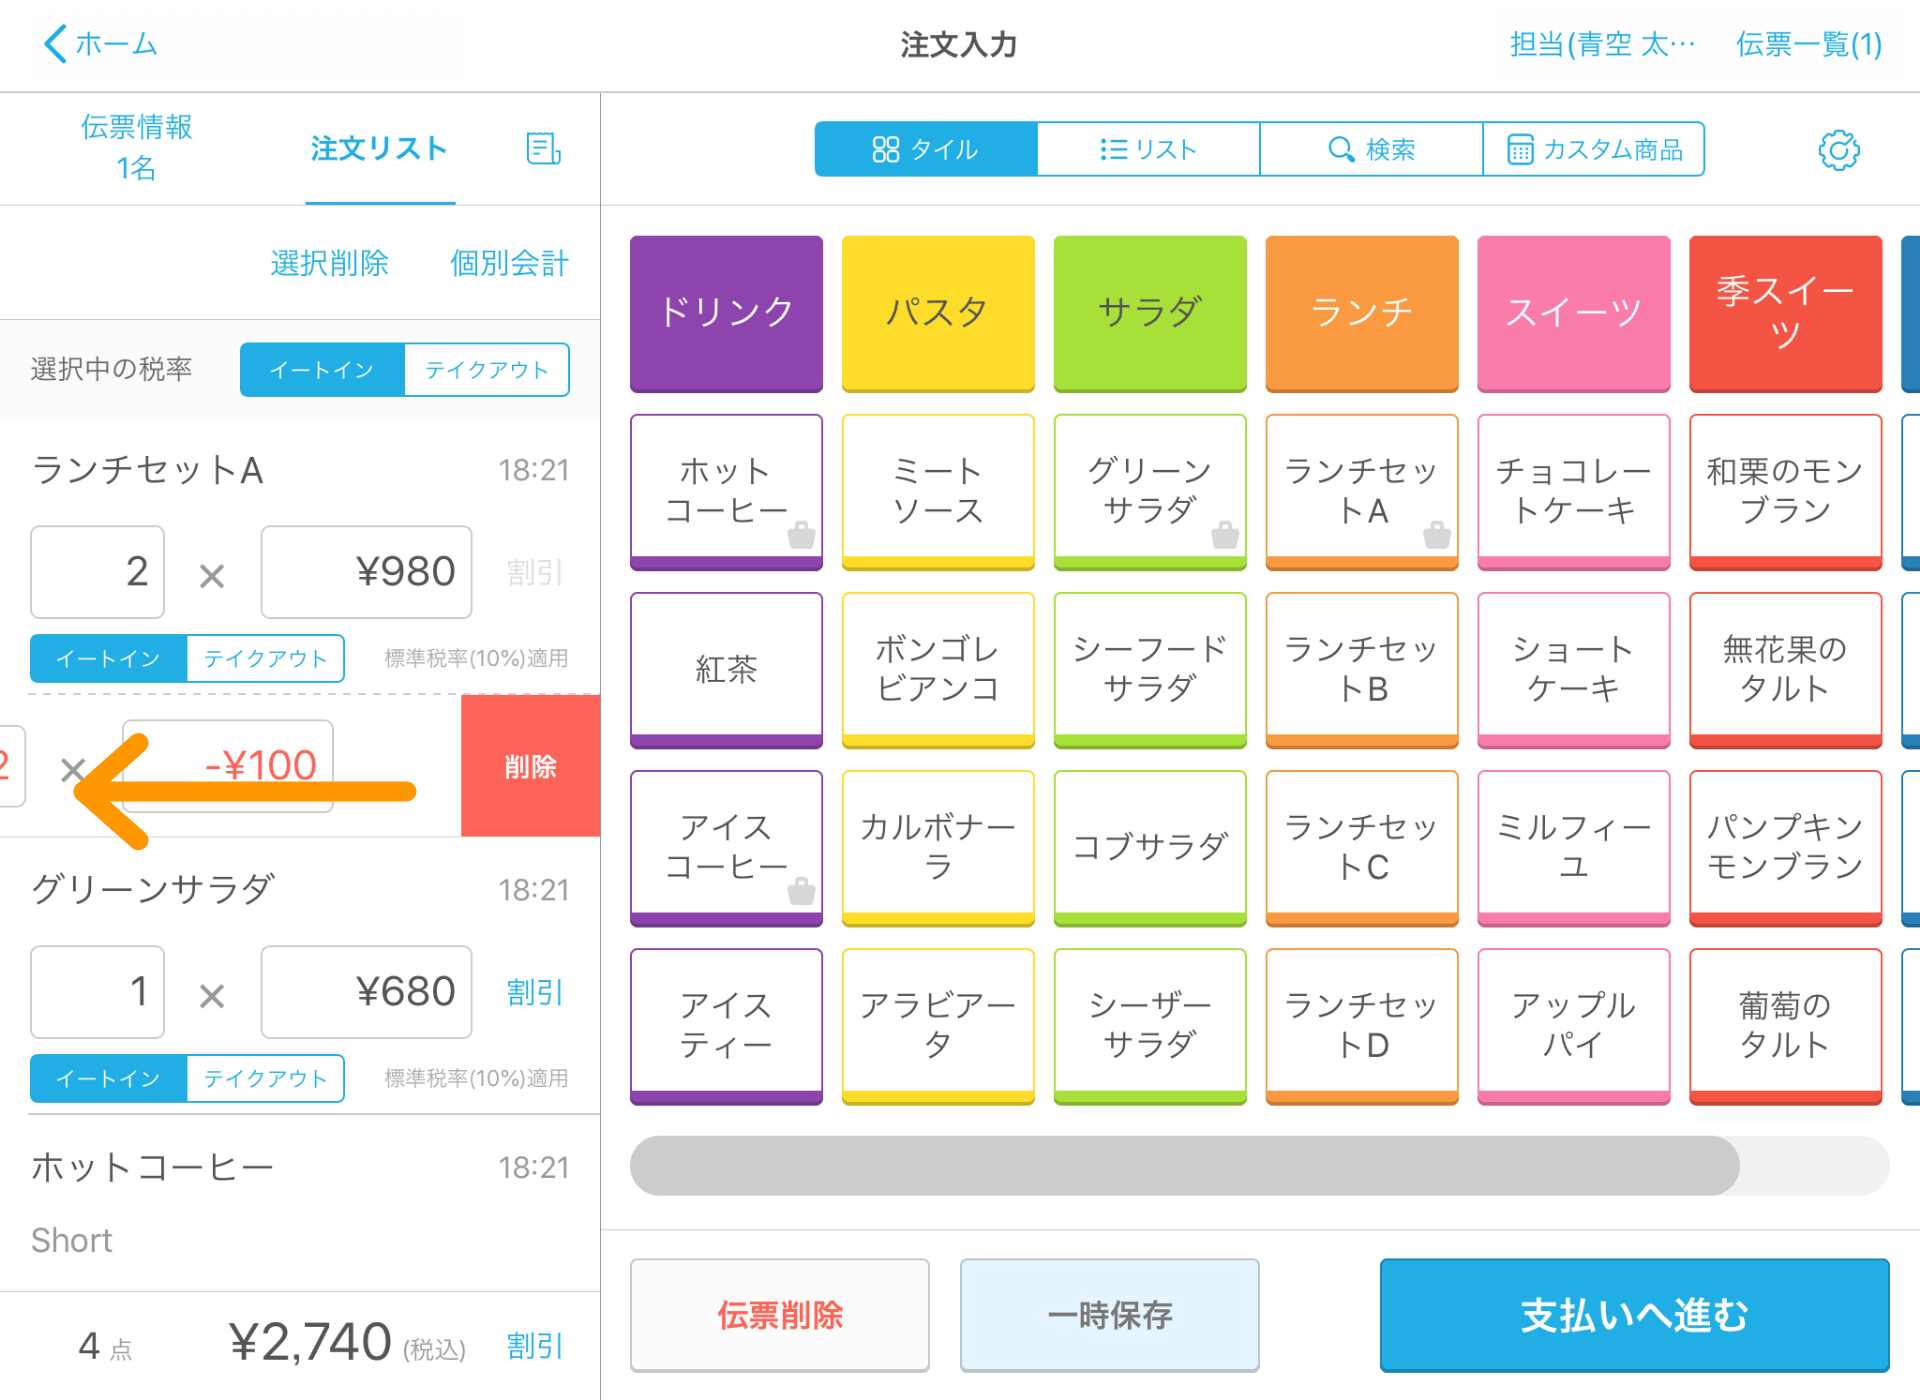This screenshot has height=1400, width=1920.
Task: Tap 伝票削除 button
Action: 780,1315
